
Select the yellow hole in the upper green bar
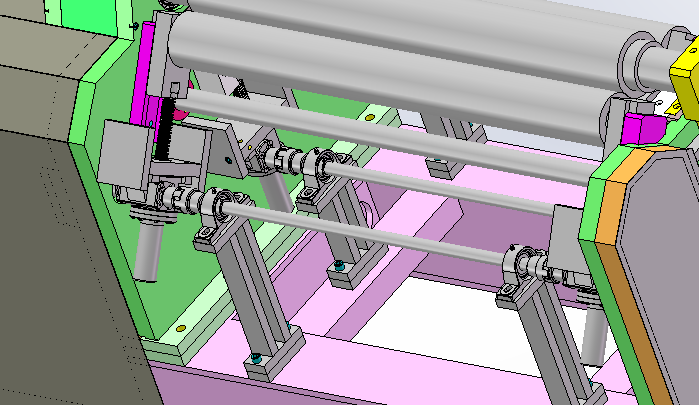pyautogui.click(x=370, y=118)
